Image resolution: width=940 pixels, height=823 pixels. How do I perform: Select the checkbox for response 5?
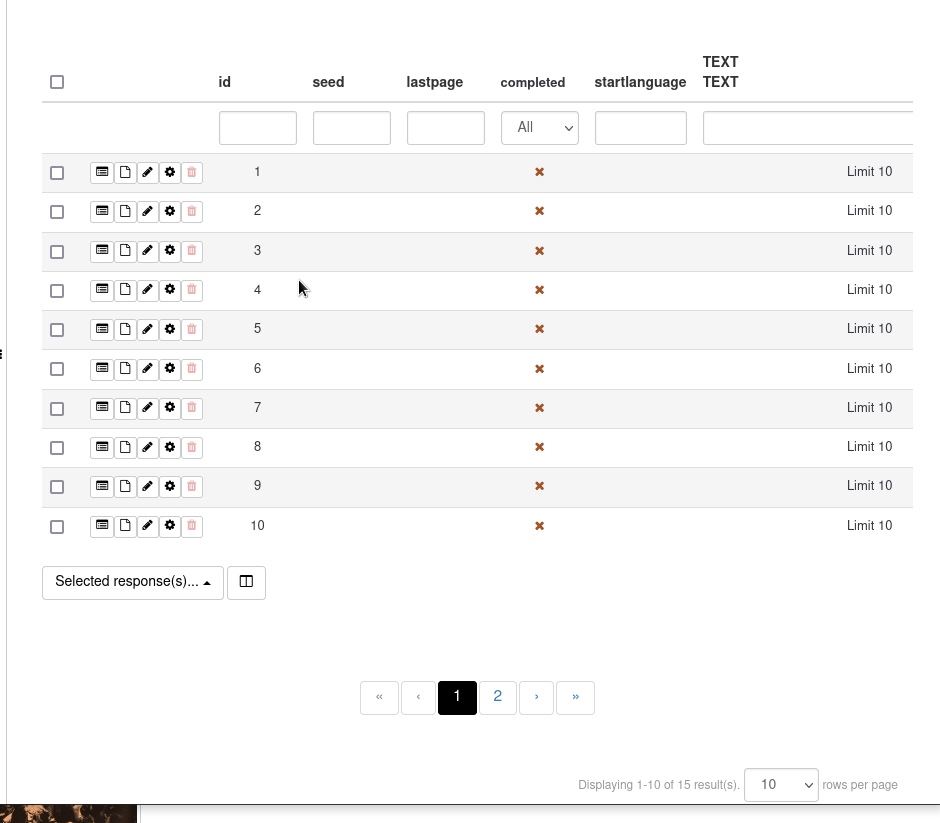click(x=57, y=330)
